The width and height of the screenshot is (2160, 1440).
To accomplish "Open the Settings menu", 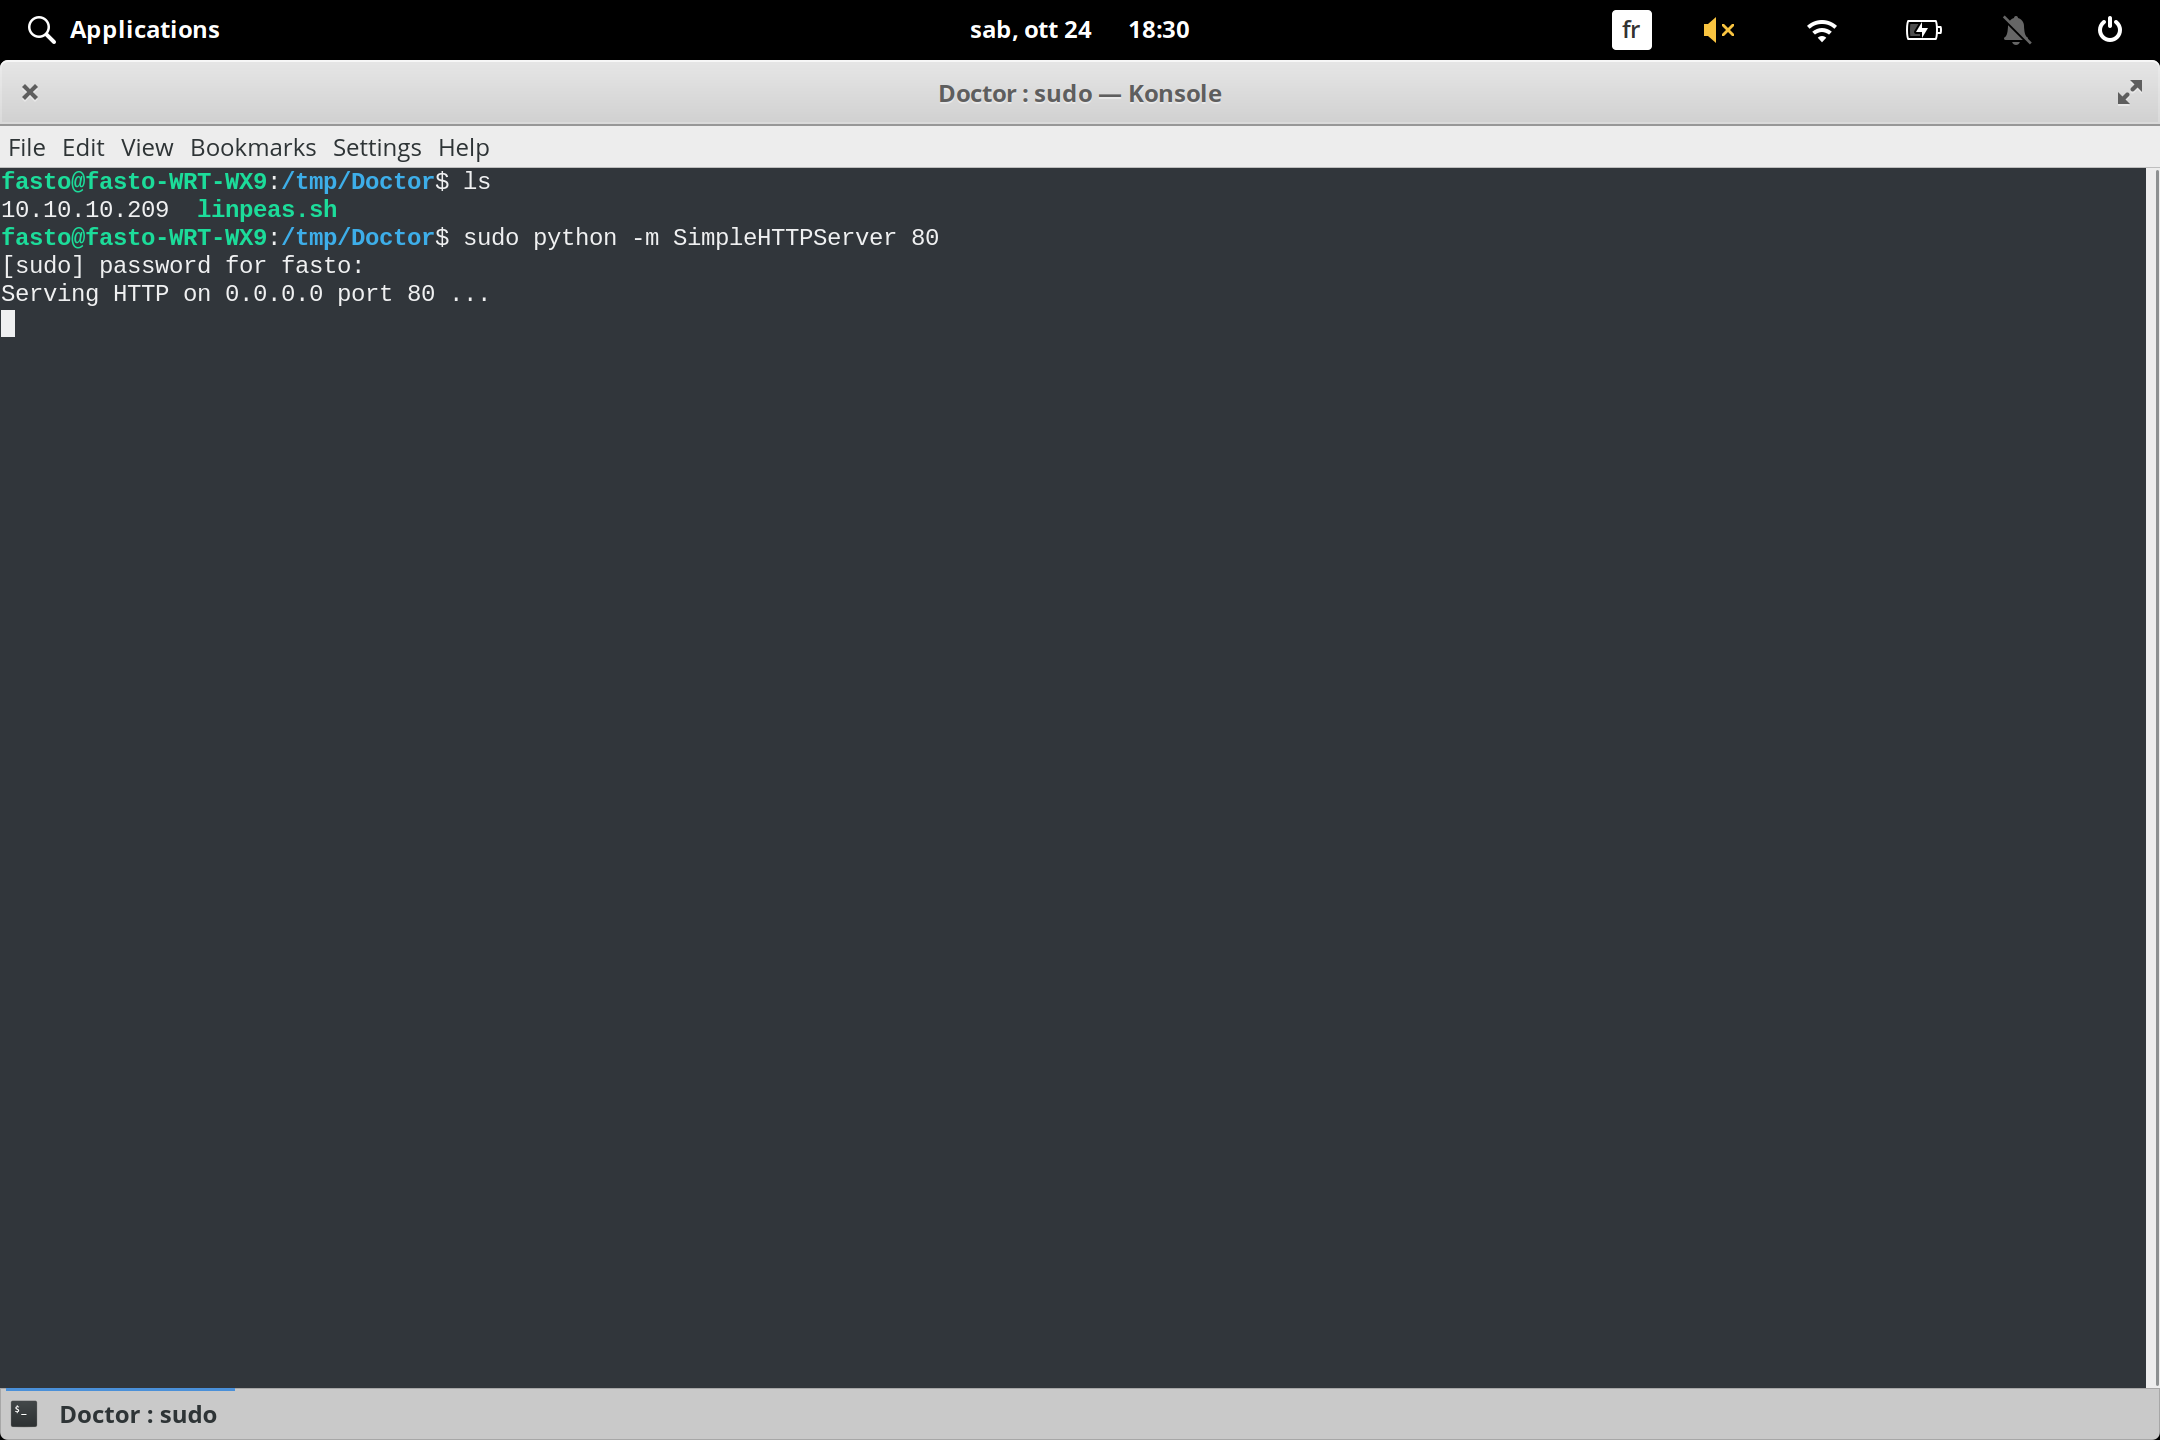I will pyautogui.click(x=375, y=147).
